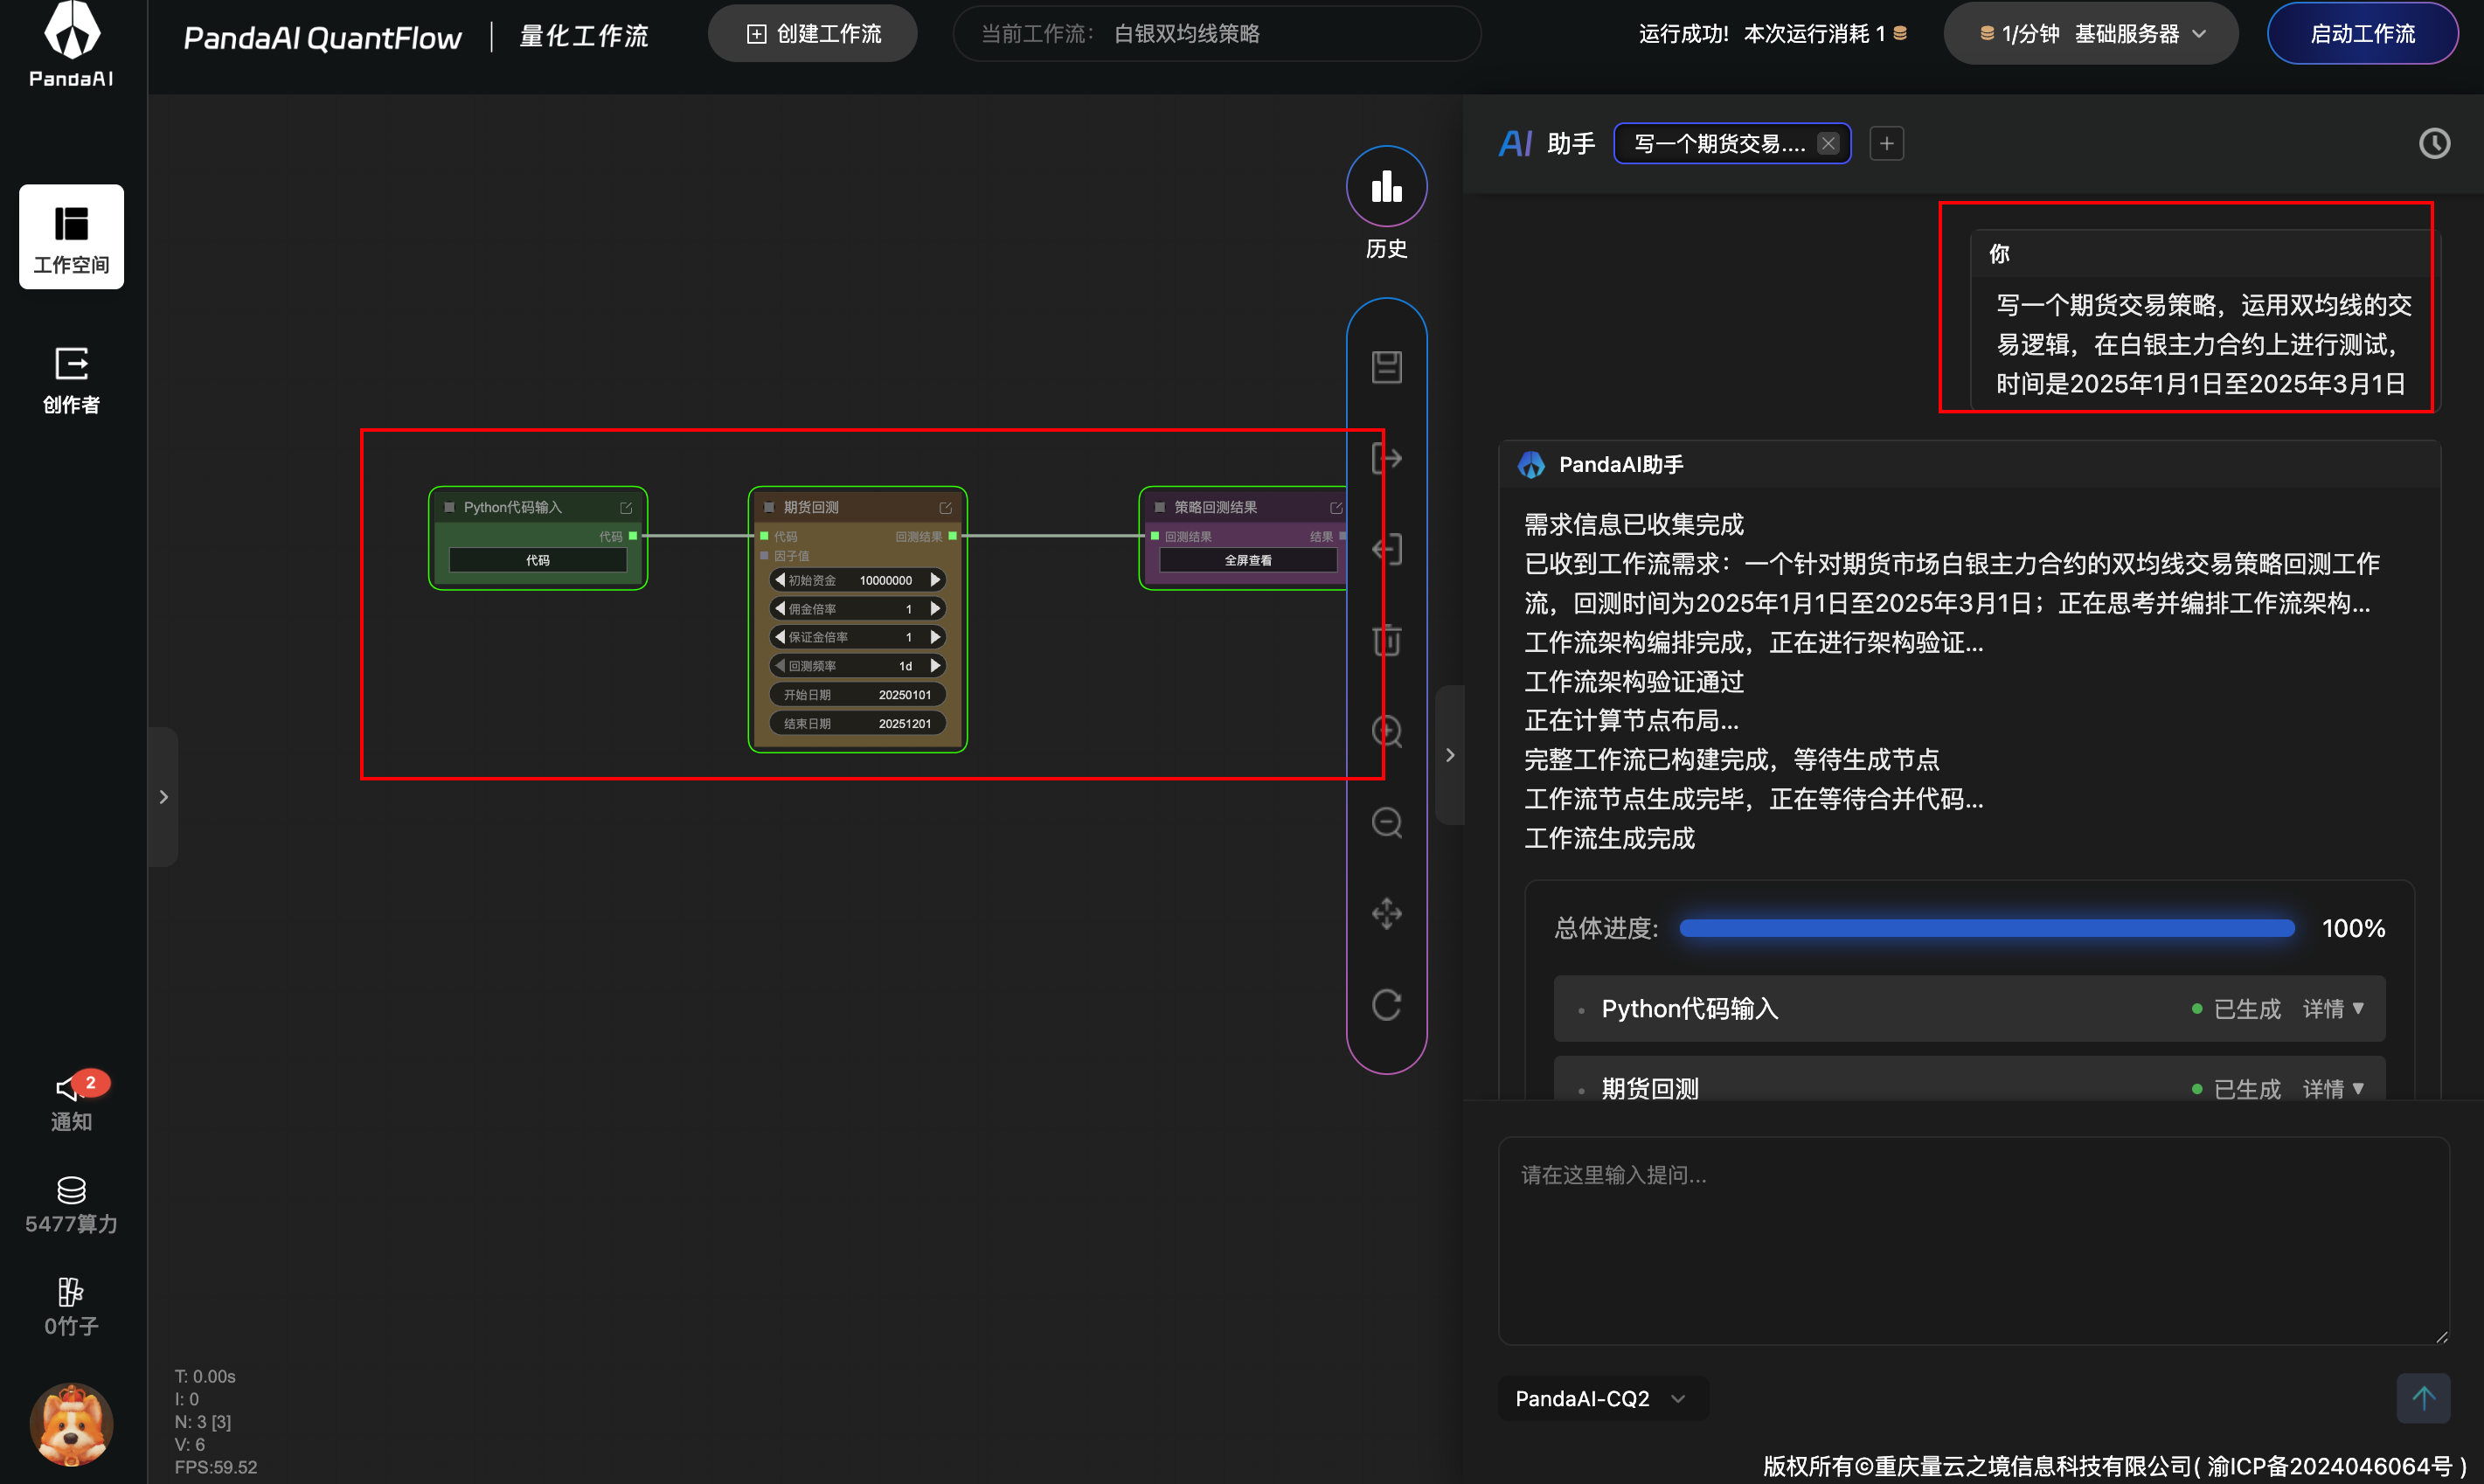The width and height of the screenshot is (2484, 1484).
Task: Click the 创建工作流 button
Action: click(x=812, y=34)
